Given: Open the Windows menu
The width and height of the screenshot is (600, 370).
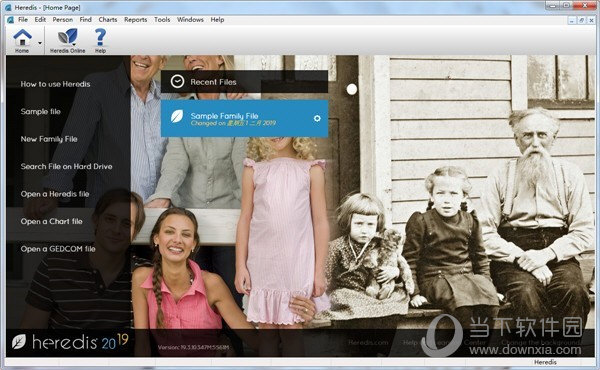Looking at the screenshot, I should pos(190,20).
